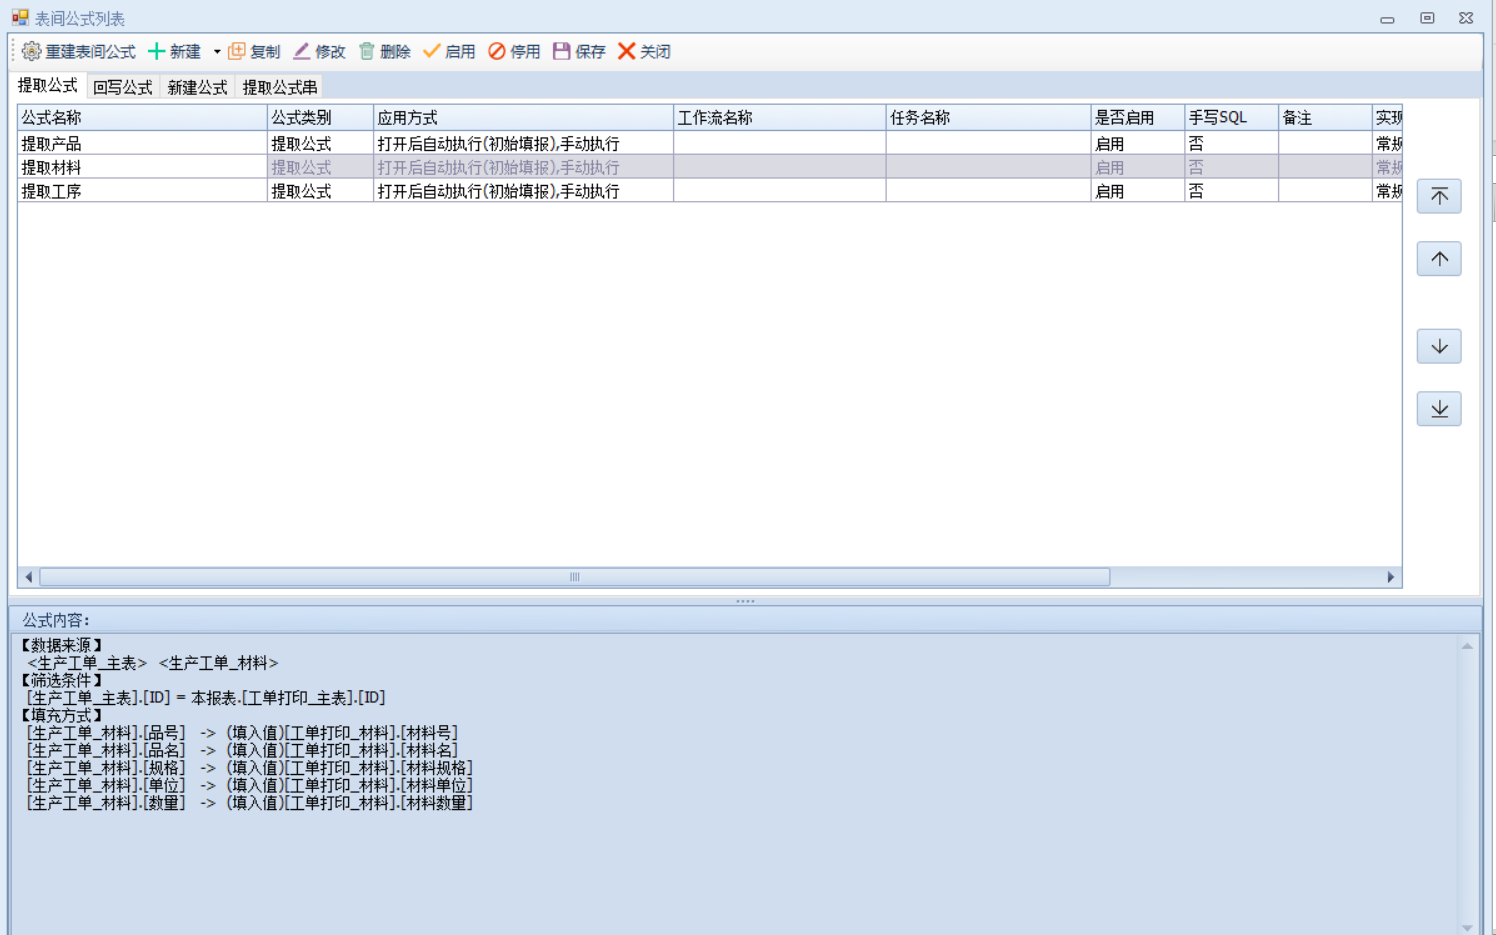Viewport: 1496px width, 935px height.
Task: Enable the formula using the 启用 checkmark
Action: click(432, 51)
